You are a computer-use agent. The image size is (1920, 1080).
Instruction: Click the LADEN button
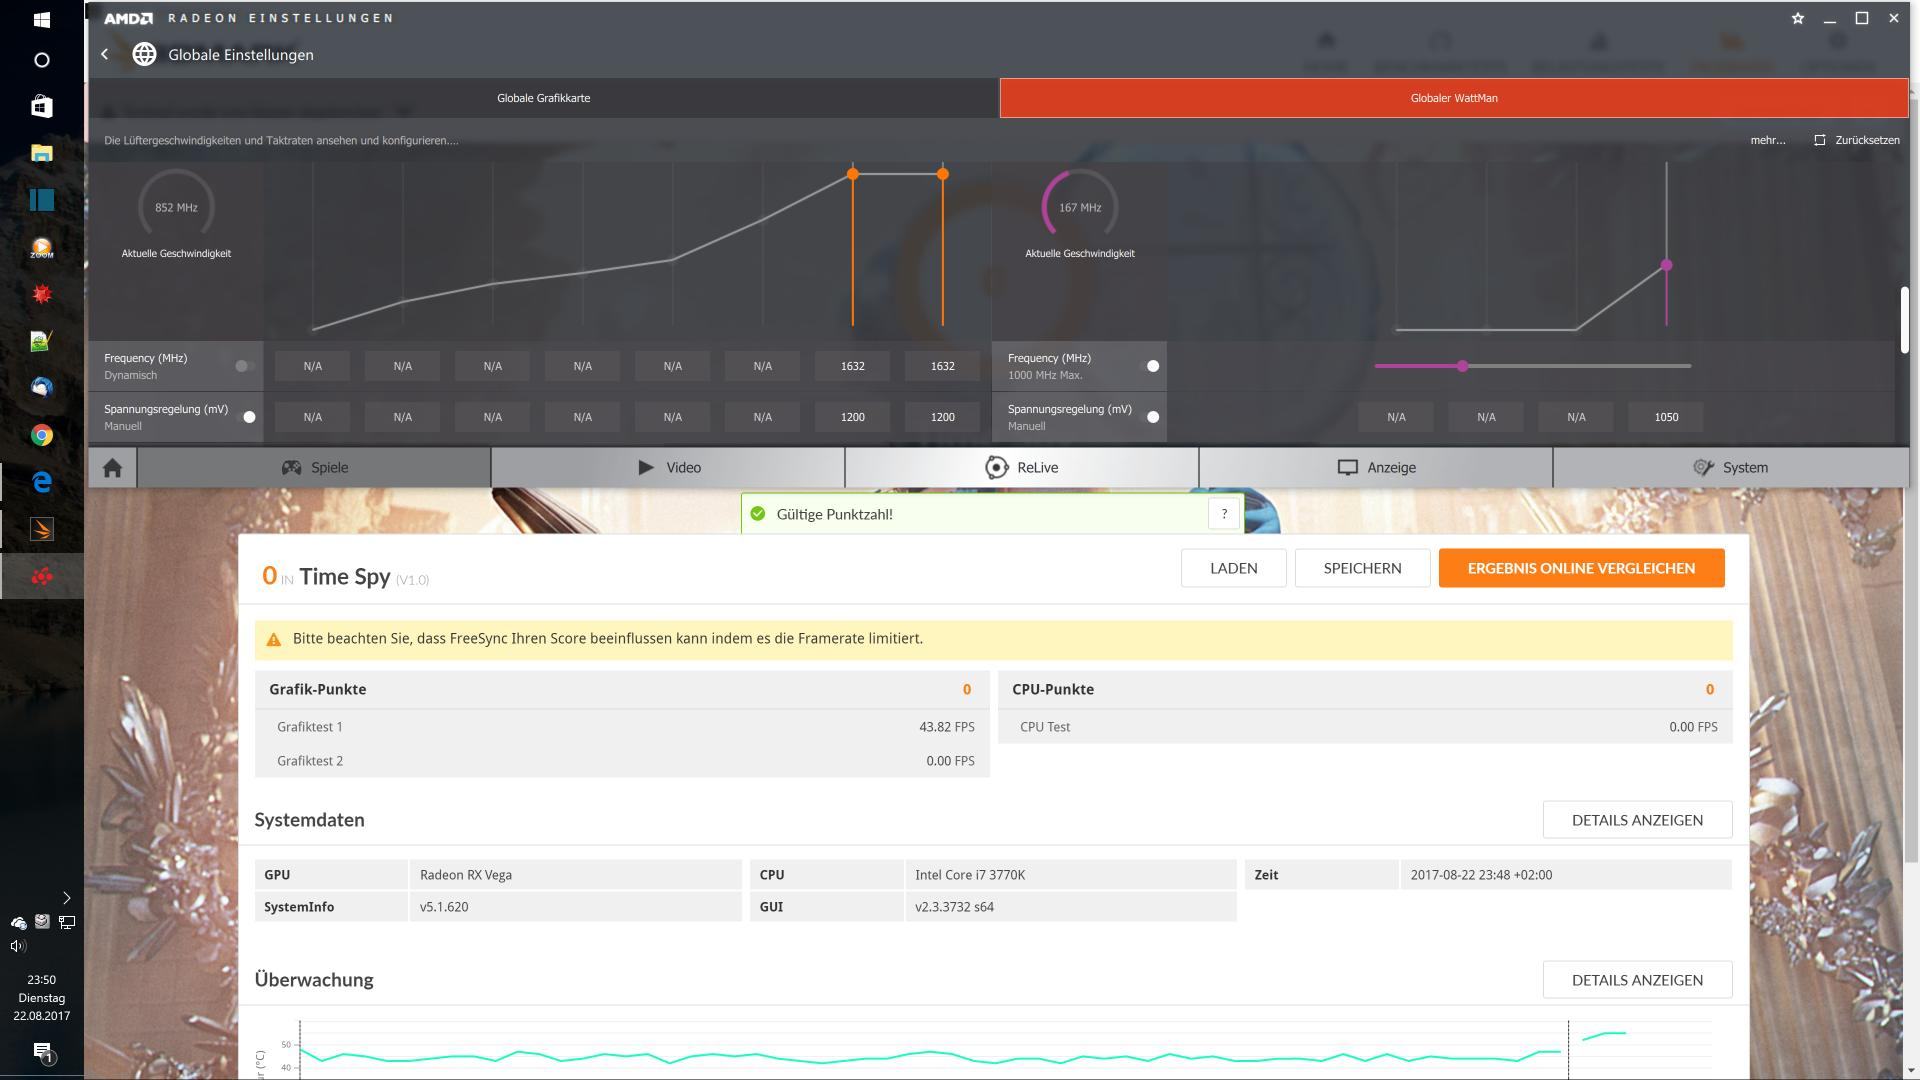[1233, 568]
